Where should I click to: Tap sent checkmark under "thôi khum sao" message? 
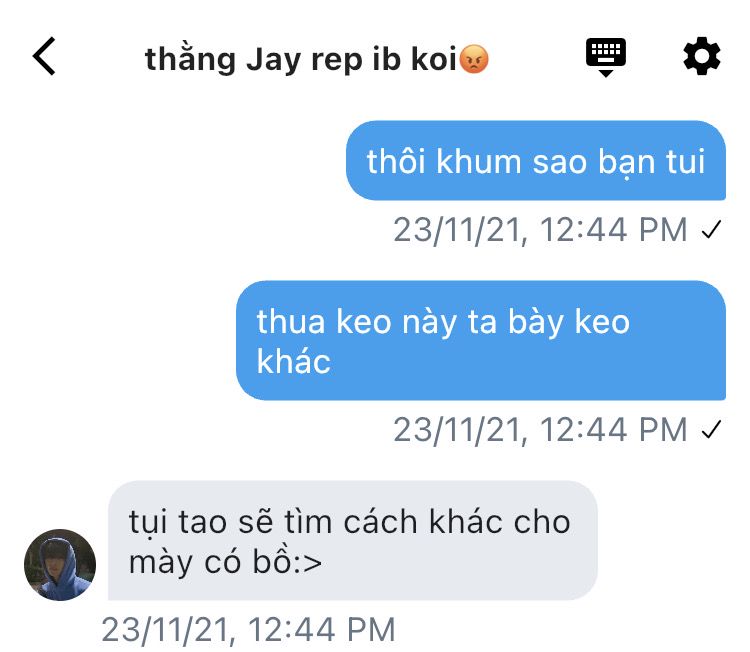(711, 230)
